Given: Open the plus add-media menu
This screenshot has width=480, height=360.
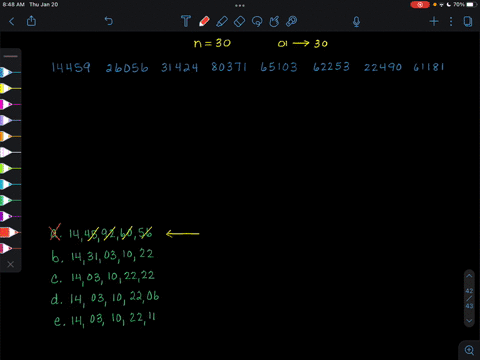Looking at the screenshot, I should [x=434, y=21].
